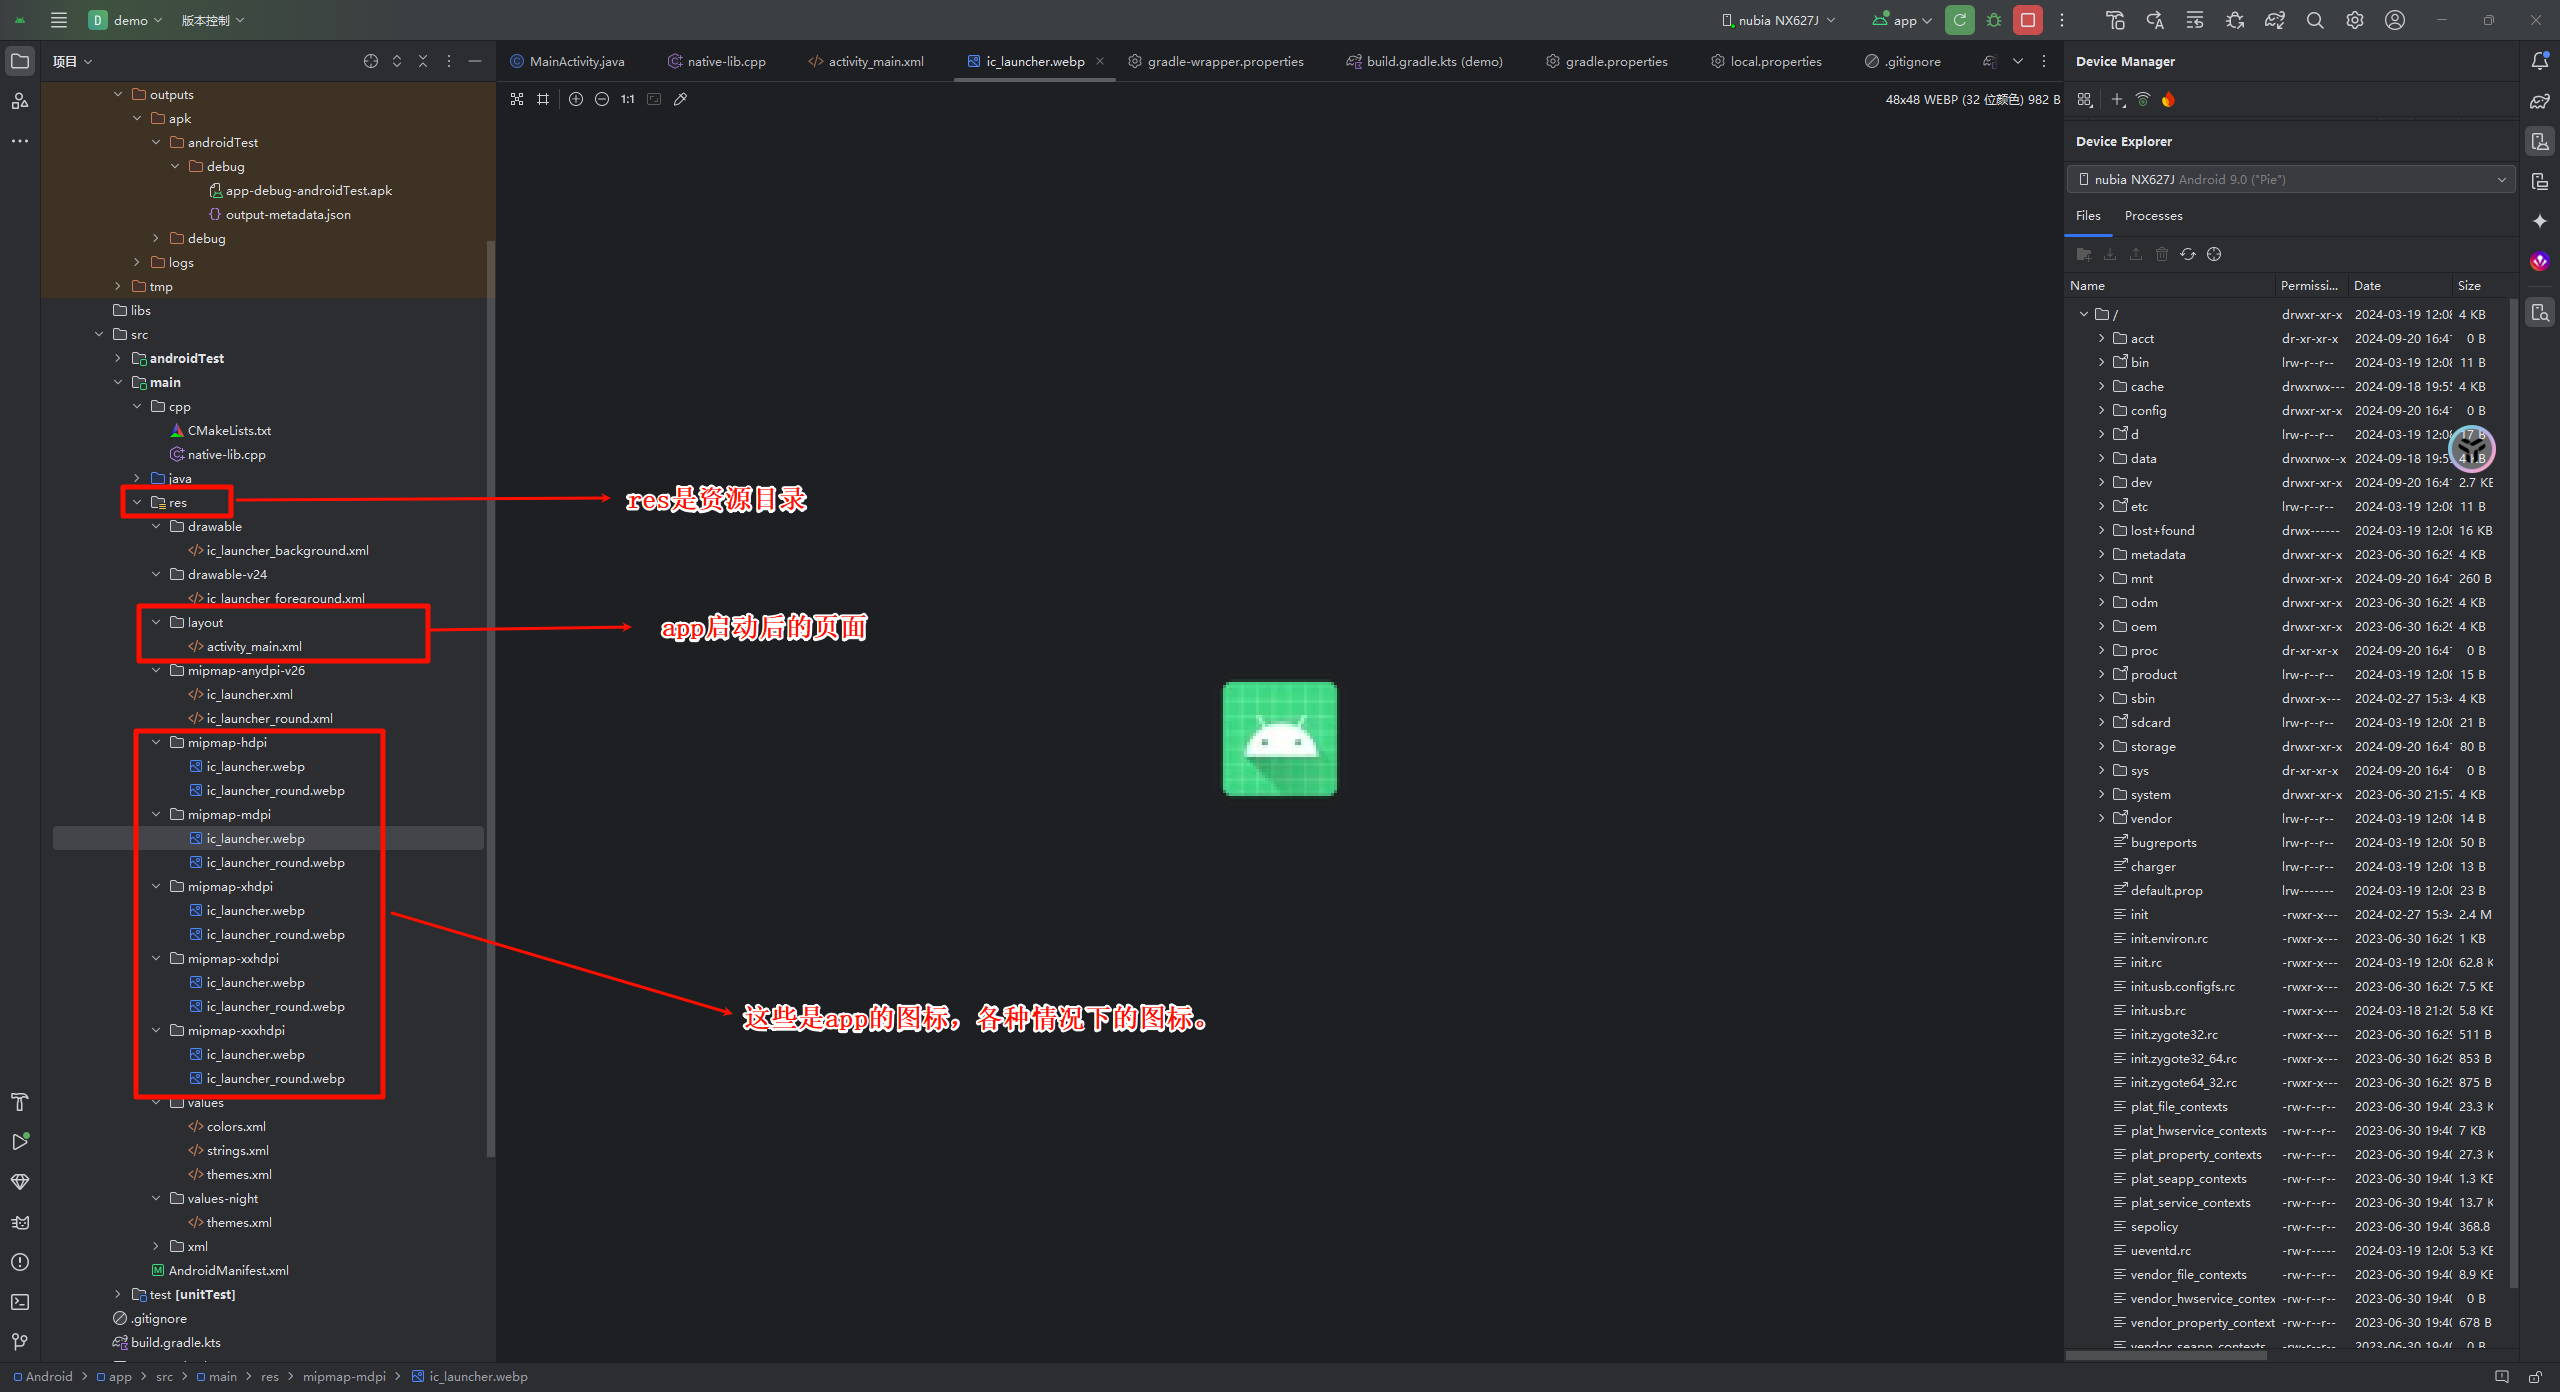Set the image to actual size (1:1)

627,99
